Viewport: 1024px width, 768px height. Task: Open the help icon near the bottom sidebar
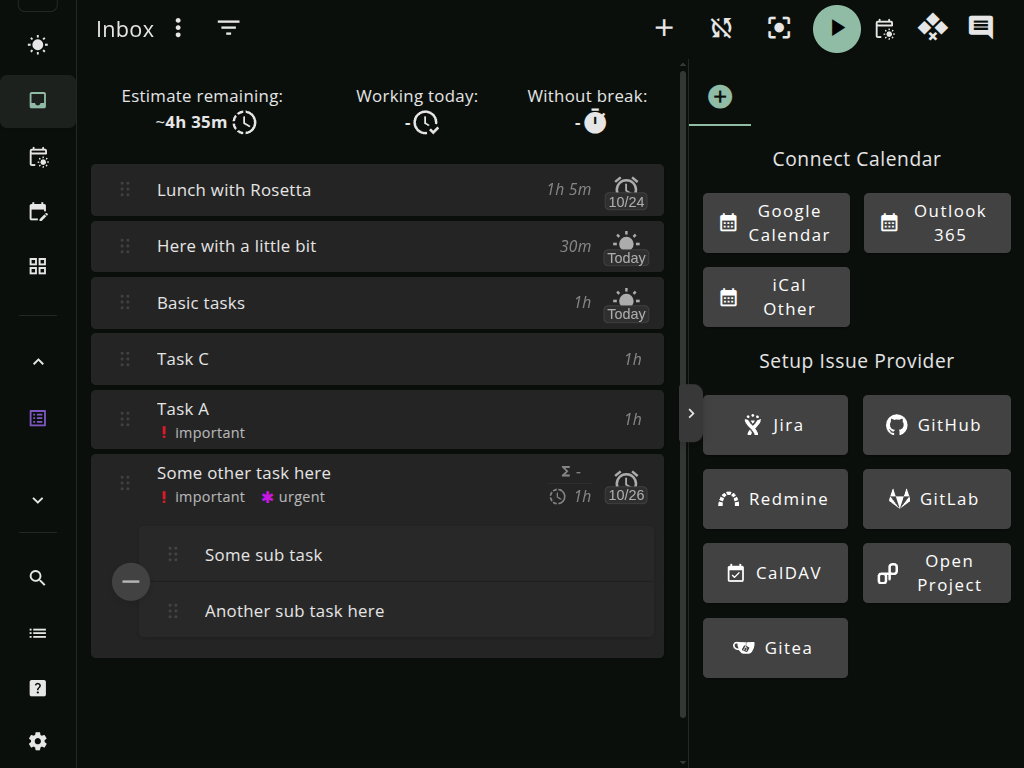[x=37, y=688]
